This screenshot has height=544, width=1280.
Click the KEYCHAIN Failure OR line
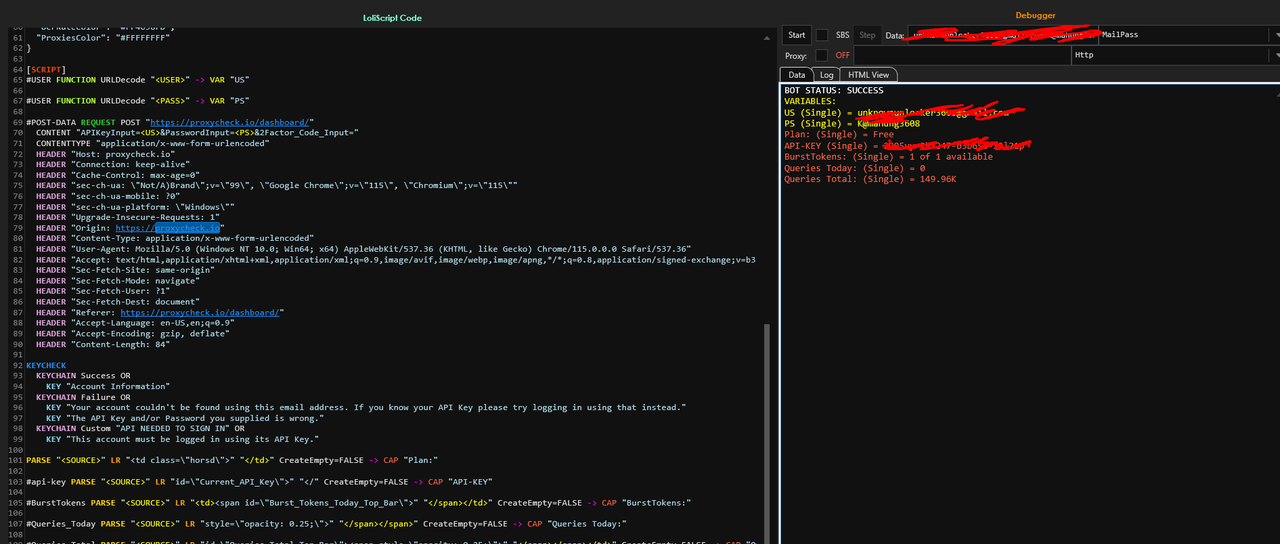(x=83, y=397)
